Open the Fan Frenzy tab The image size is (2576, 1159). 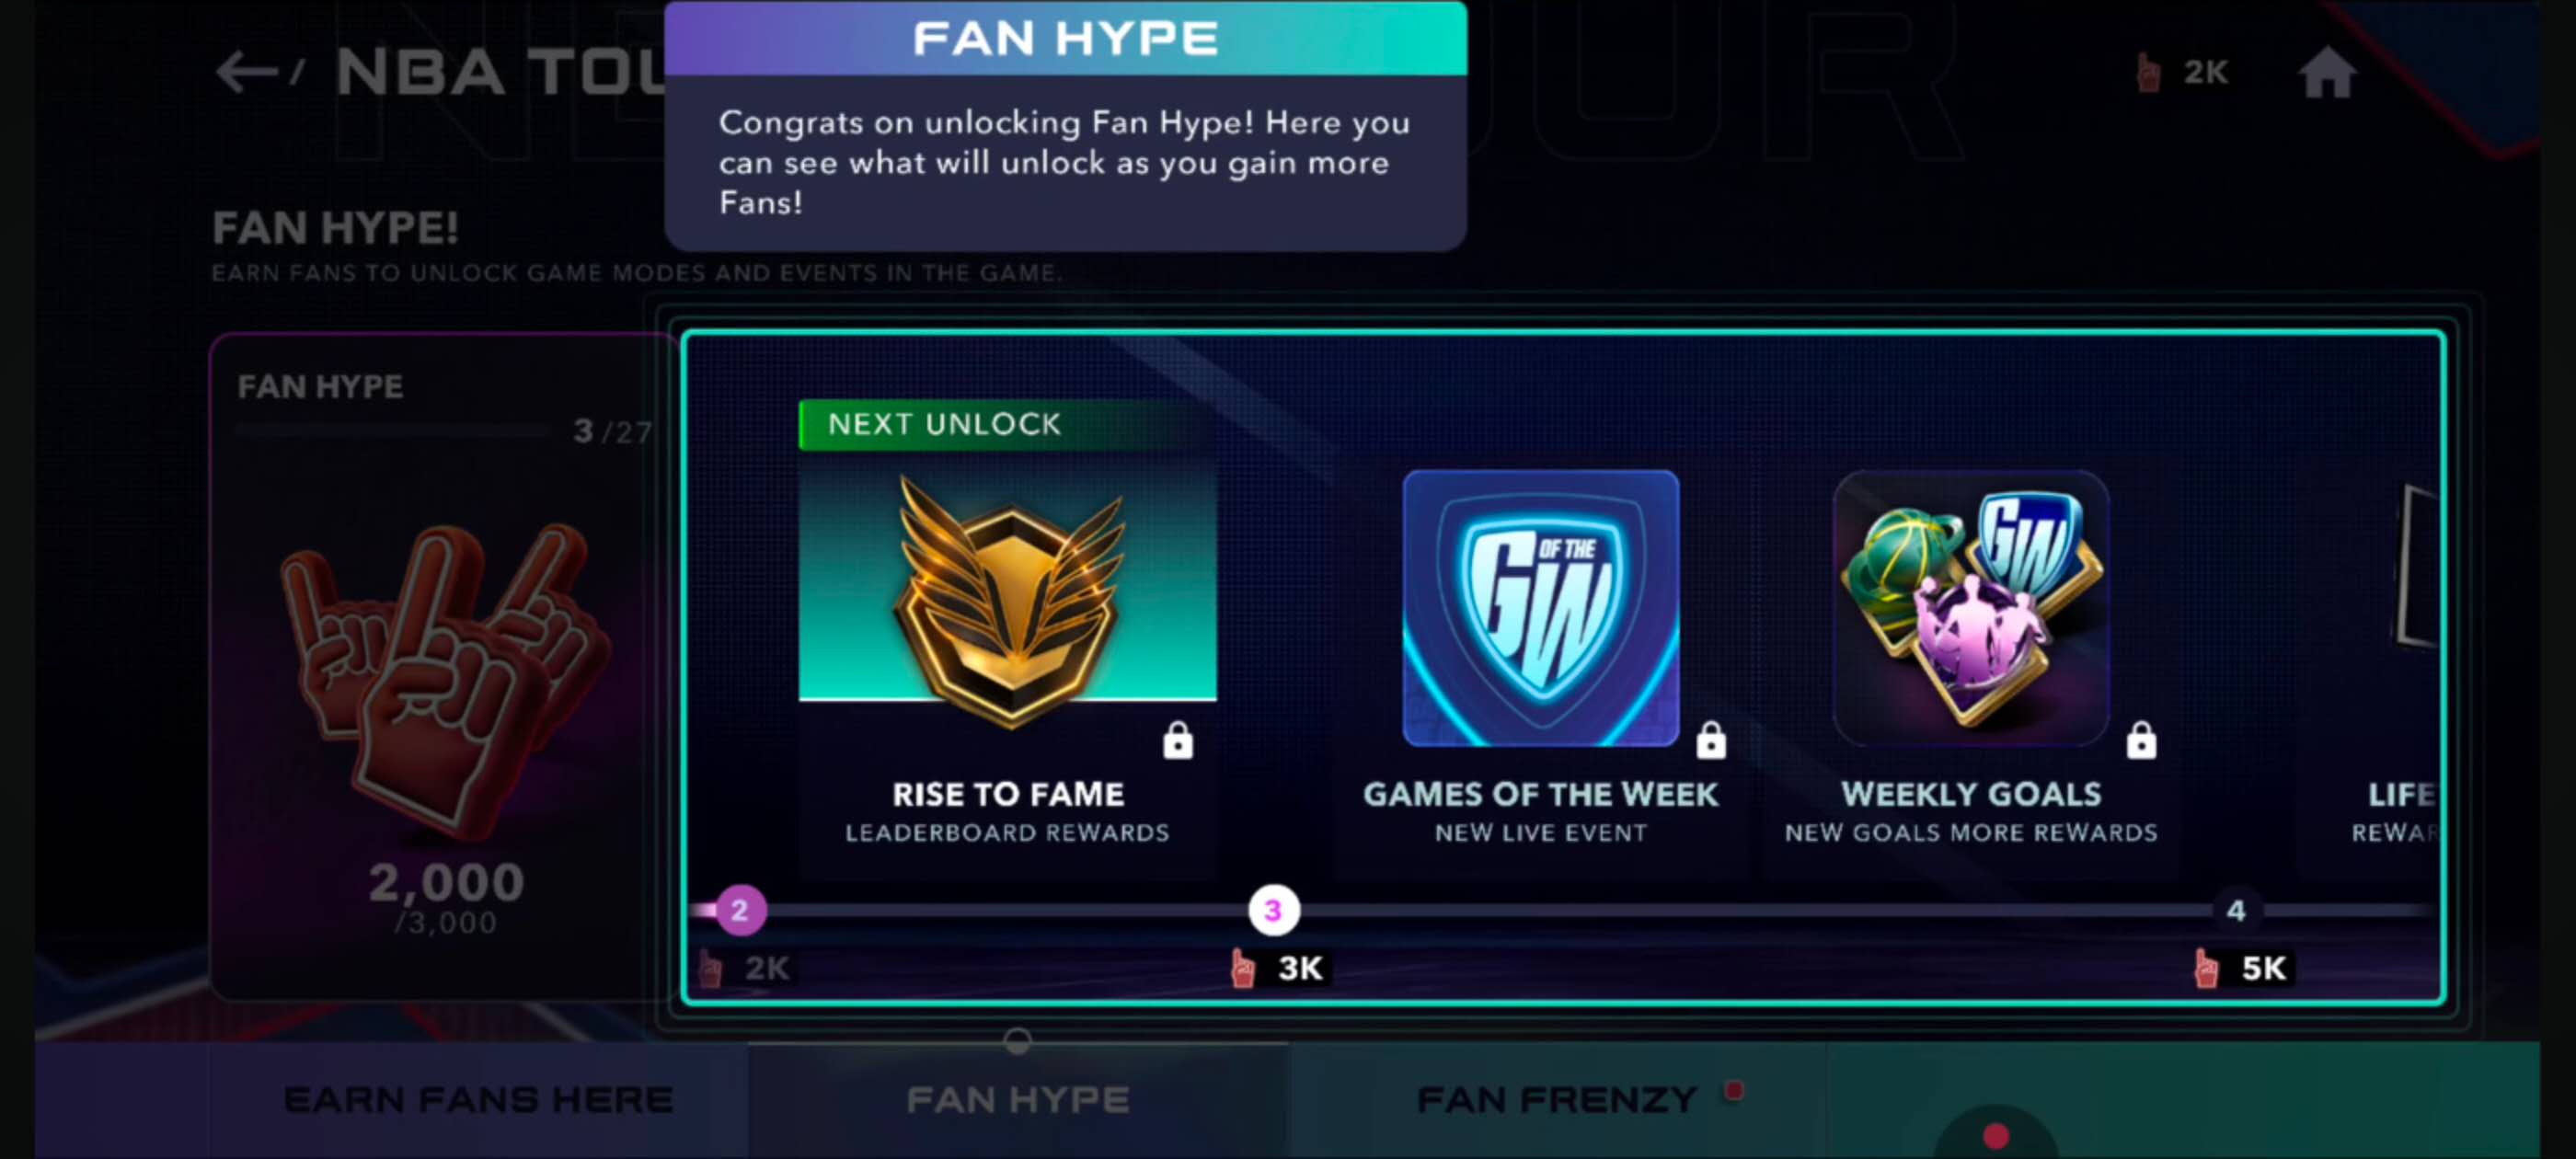pos(1557,1100)
